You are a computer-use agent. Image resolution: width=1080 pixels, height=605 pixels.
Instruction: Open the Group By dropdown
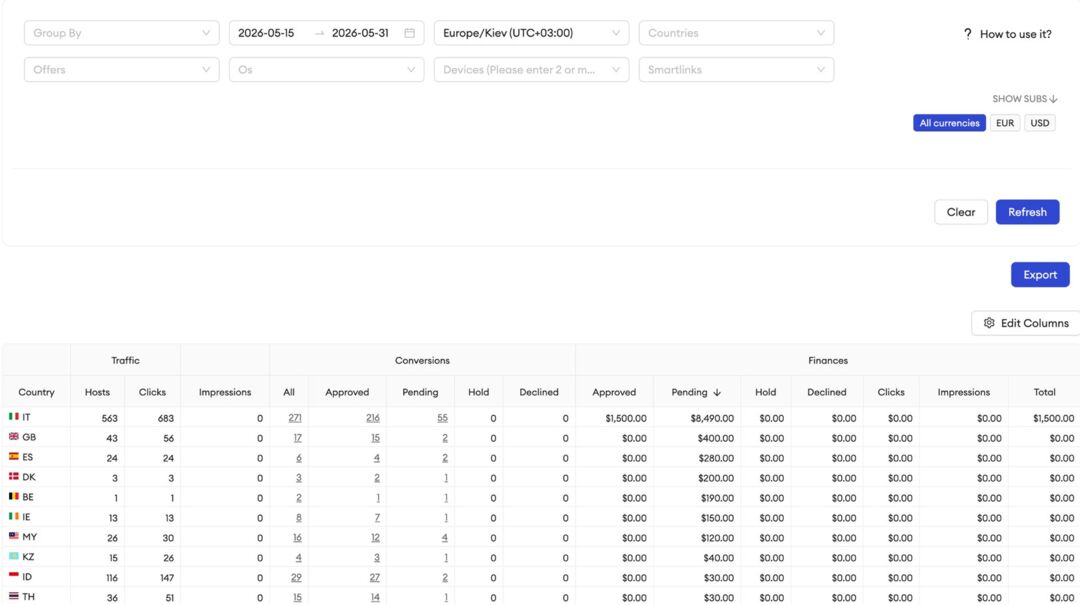(122, 33)
